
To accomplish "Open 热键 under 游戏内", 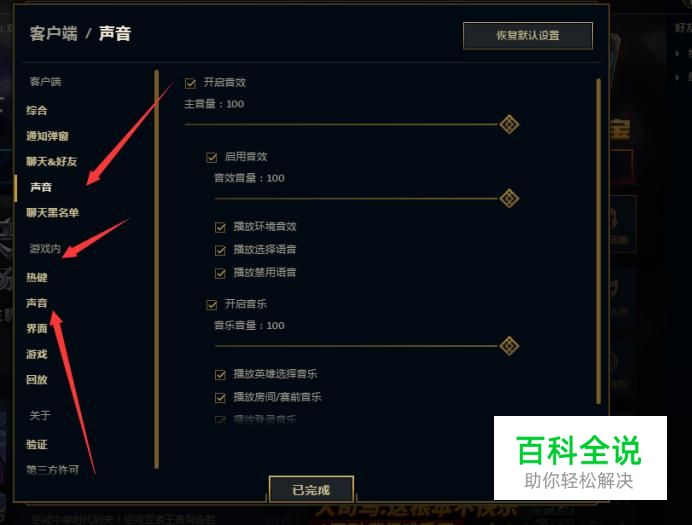I will pyautogui.click(x=37, y=278).
